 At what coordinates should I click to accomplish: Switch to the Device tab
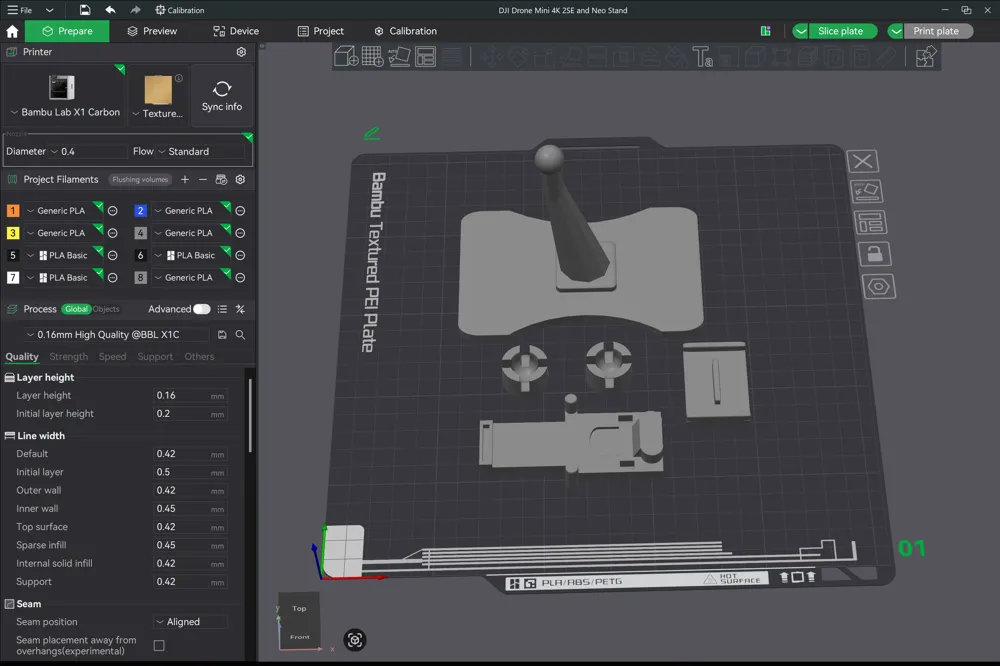(x=235, y=31)
